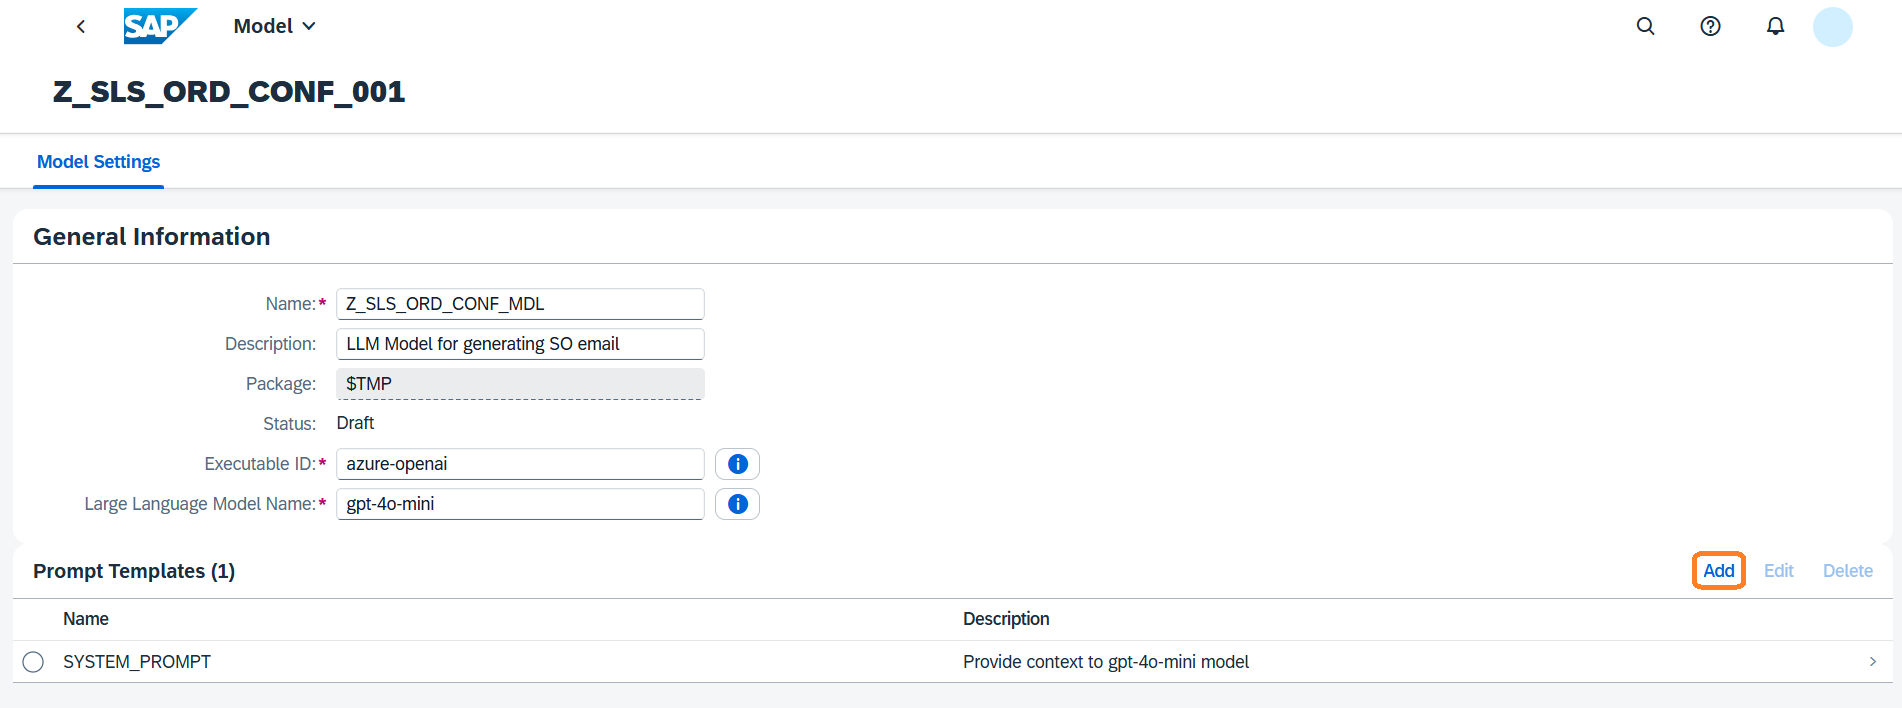This screenshot has width=1902, height=708.
Task: Select the SYSTEM_PROMPT row radio button
Action: point(33,662)
